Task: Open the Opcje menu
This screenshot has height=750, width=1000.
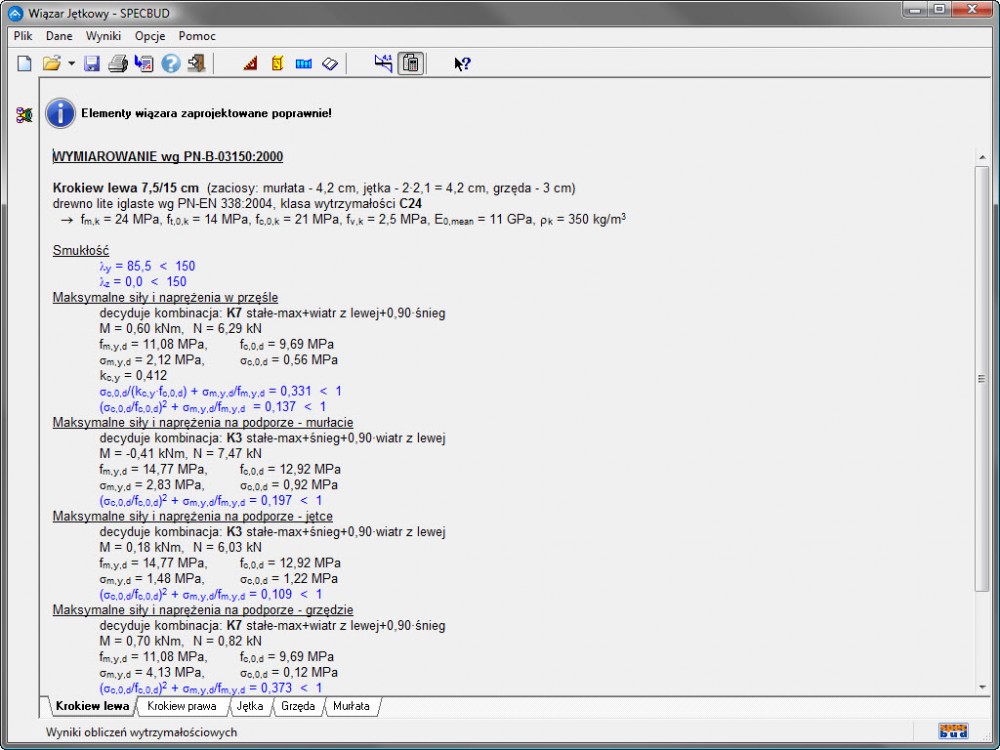Action: (150, 36)
